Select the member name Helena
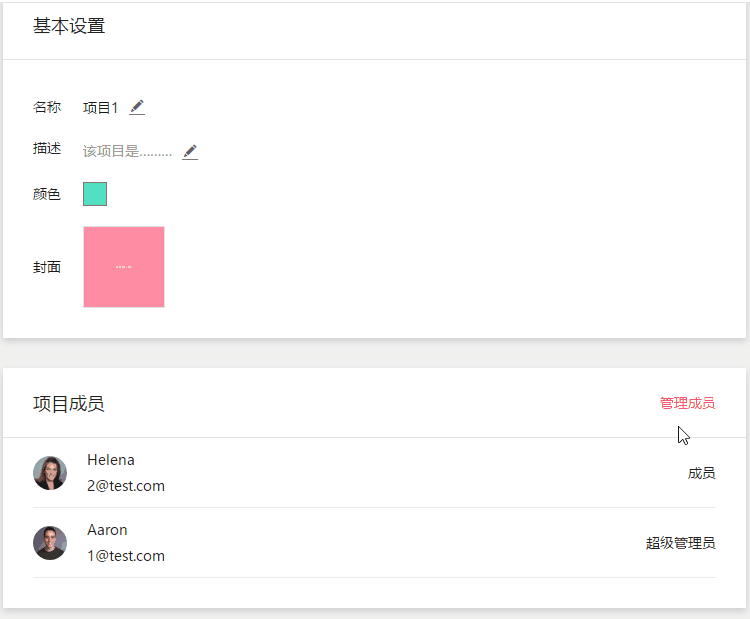The width and height of the screenshot is (750, 619). [111, 460]
